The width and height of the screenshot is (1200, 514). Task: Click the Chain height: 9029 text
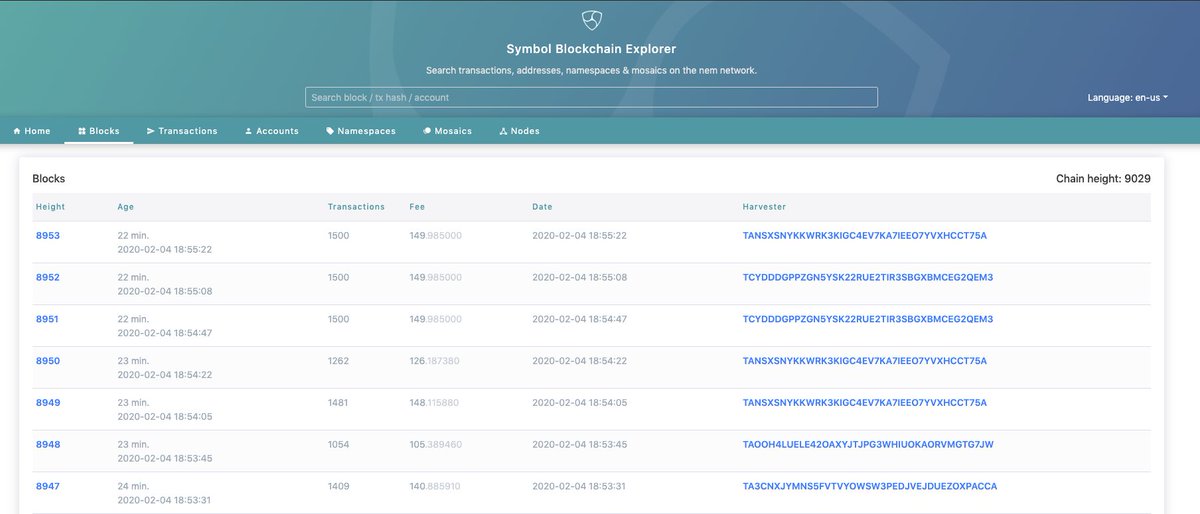pos(1103,179)
